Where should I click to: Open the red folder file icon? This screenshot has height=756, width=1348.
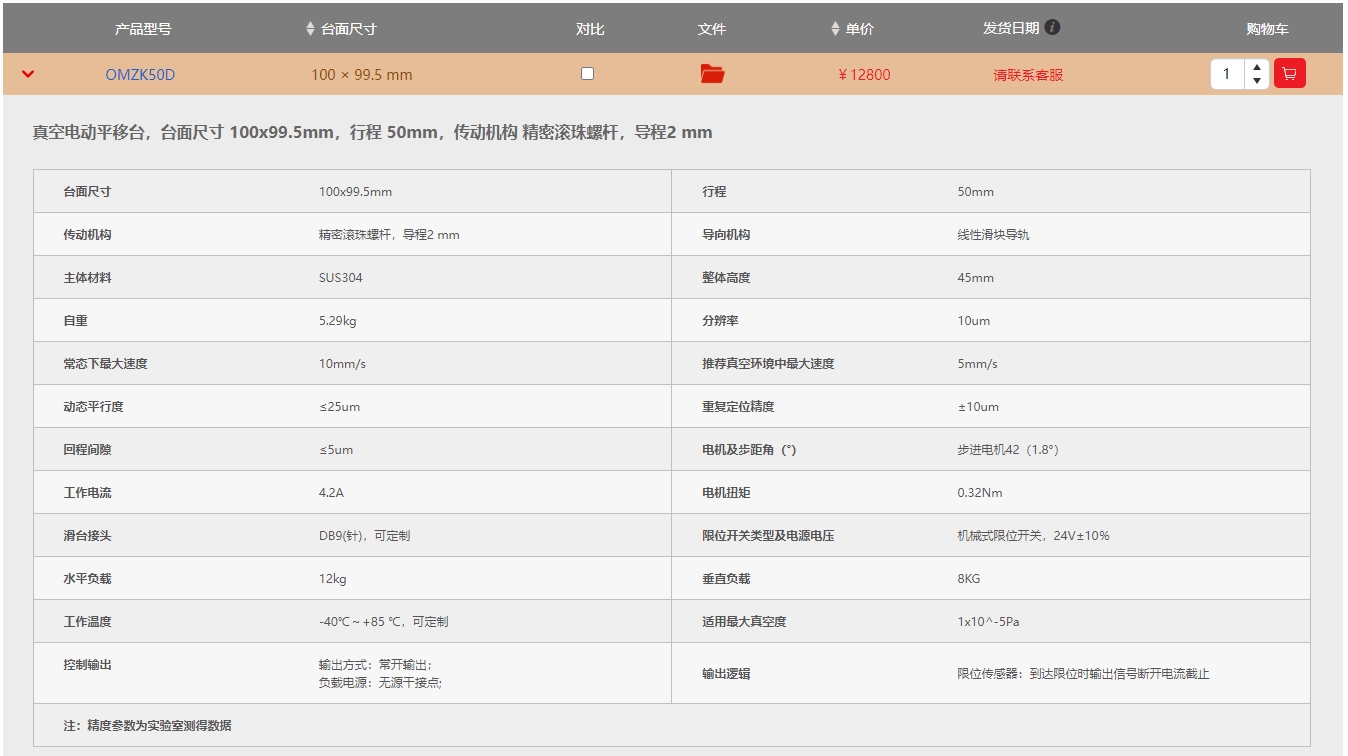click(x=712, y=74)
